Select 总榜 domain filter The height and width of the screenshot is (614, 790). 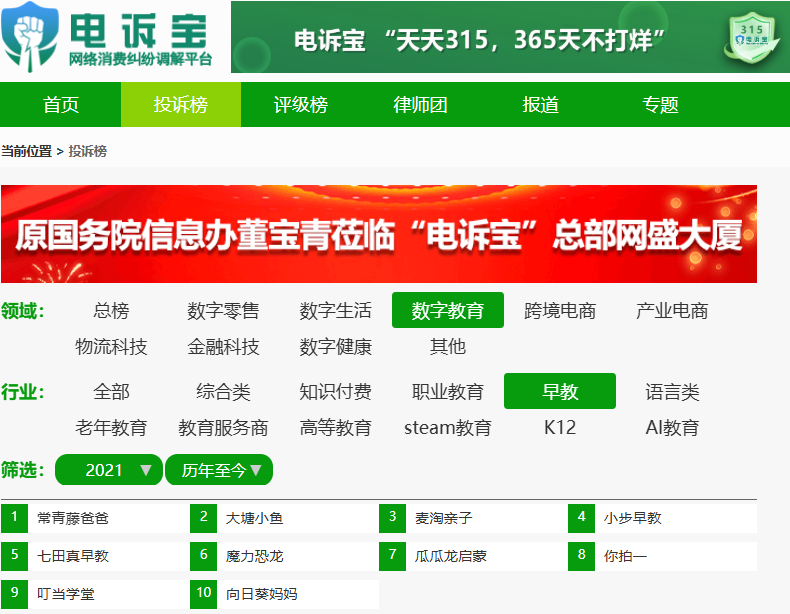point(111,310)
